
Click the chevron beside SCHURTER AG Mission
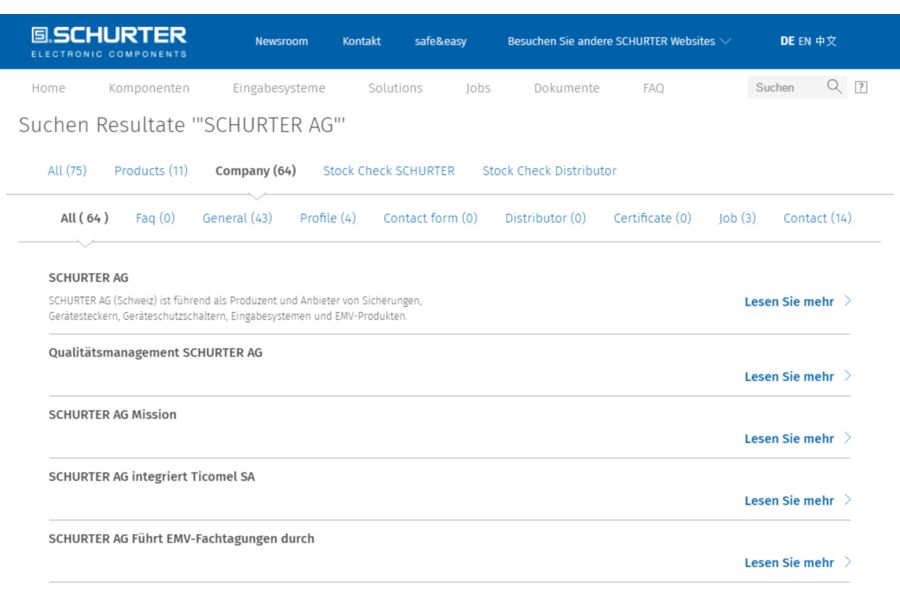click(x=848, y=438)
